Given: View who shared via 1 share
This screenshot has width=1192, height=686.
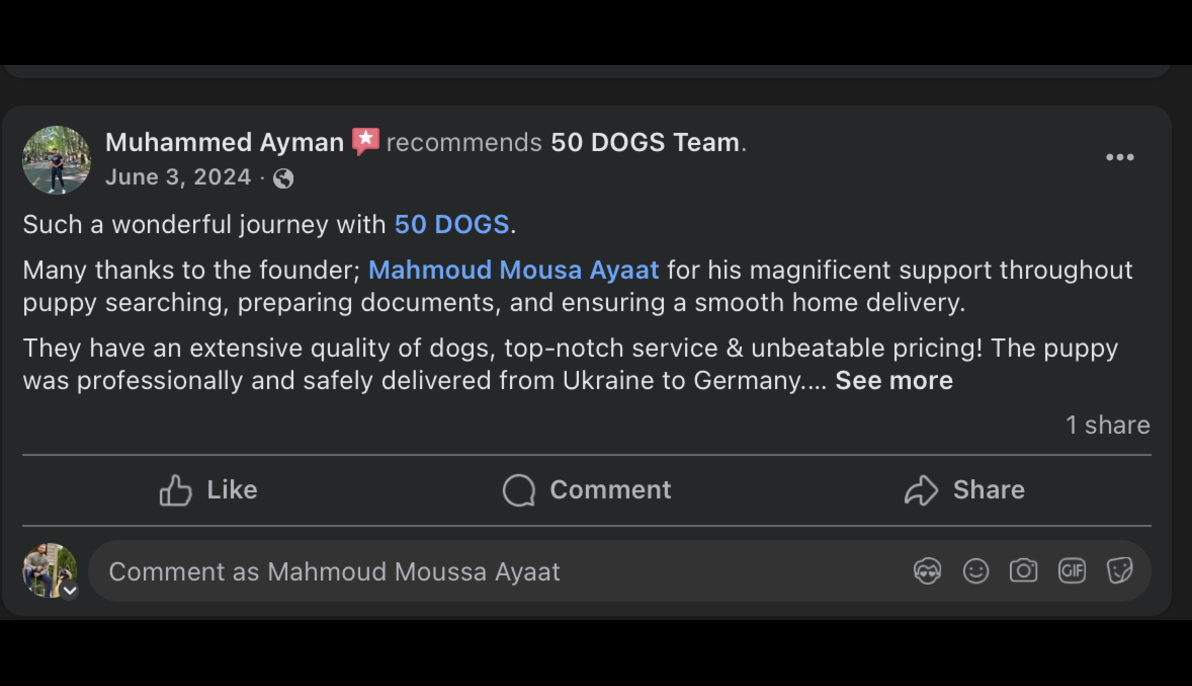Looking at the screenshot, I should (1107, 425).
